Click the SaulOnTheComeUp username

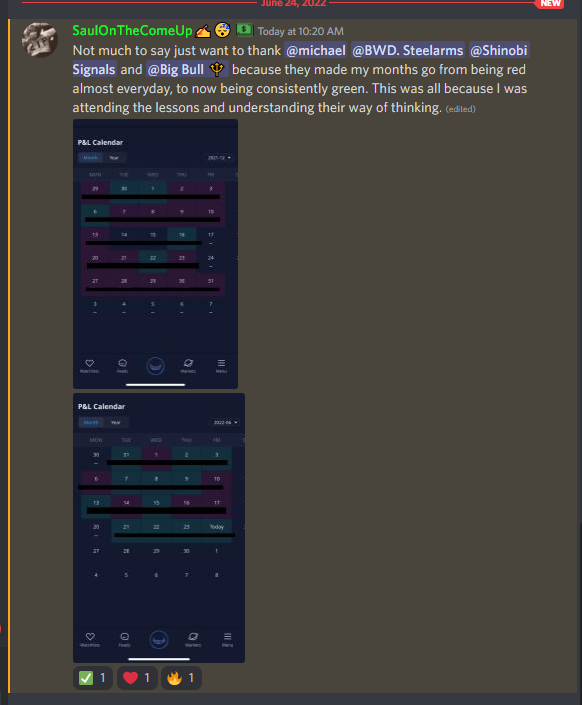coord(132,31)
